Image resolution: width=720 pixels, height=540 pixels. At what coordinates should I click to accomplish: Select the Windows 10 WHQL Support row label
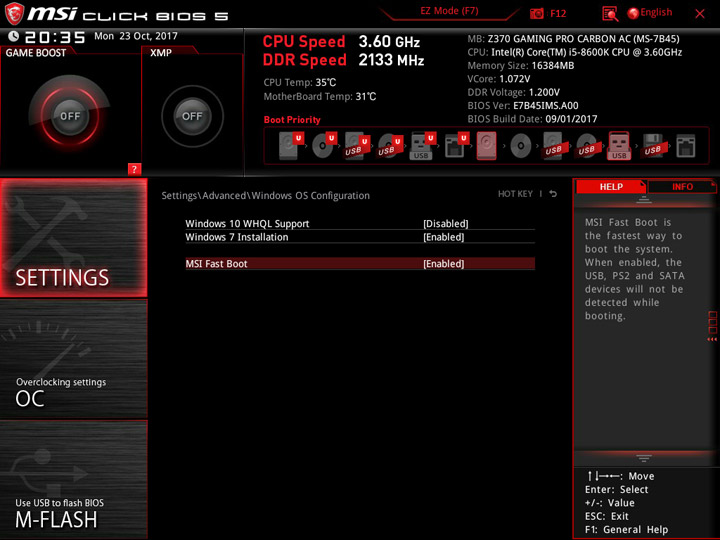tap(247, 224)
